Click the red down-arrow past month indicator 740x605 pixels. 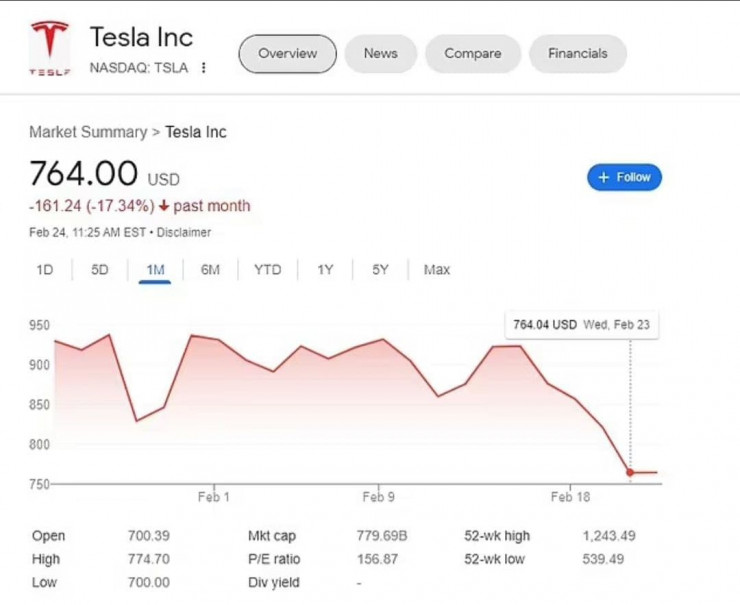[x=165, y=206]
